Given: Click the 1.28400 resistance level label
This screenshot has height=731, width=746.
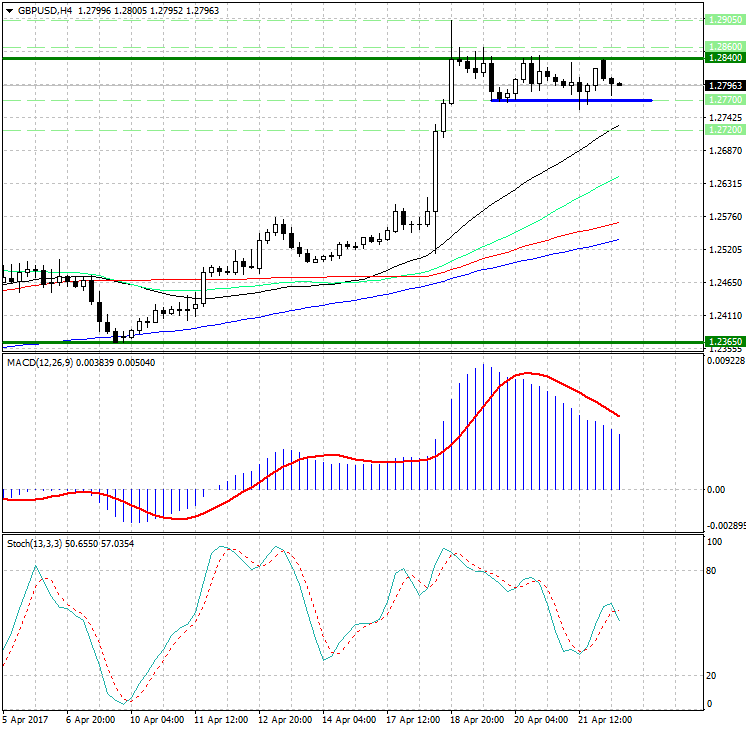Looking at the screenshot, I should coord(725,58).
